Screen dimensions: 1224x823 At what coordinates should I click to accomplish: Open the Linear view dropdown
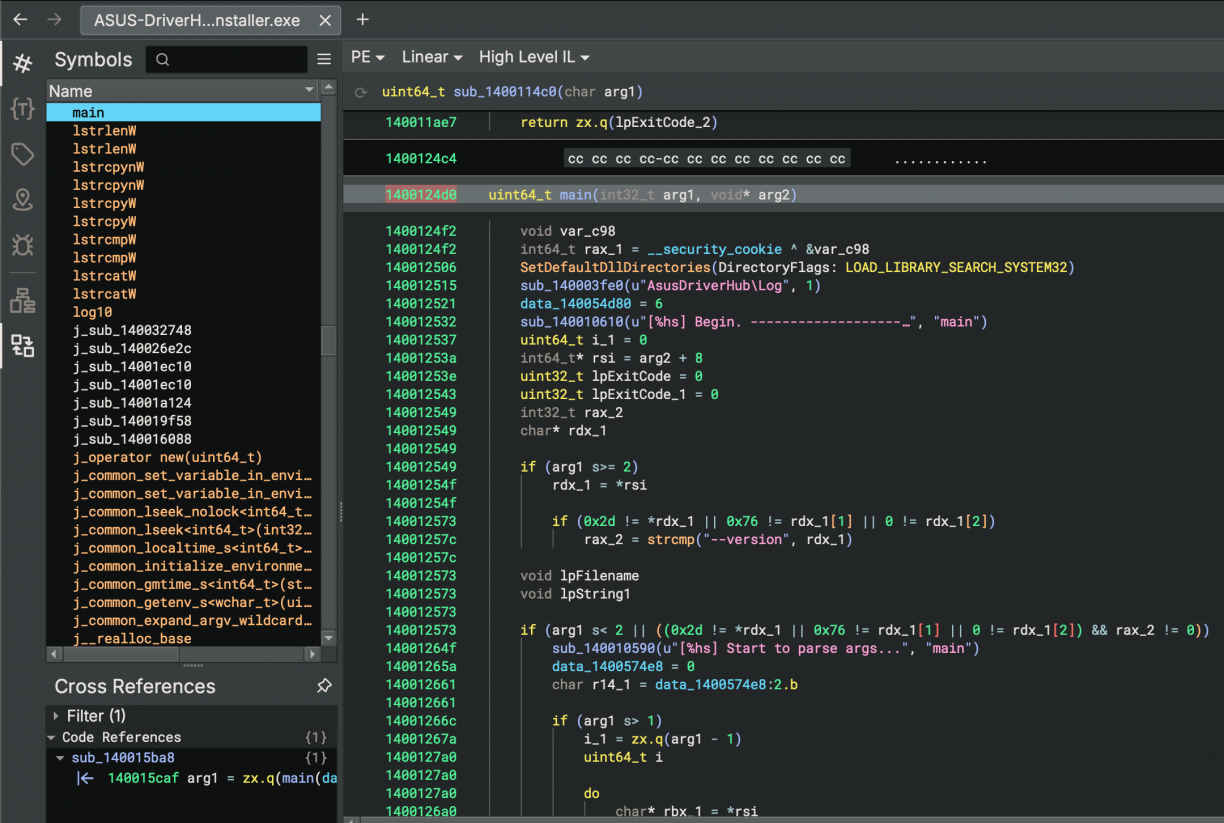[x=432, y=57]
